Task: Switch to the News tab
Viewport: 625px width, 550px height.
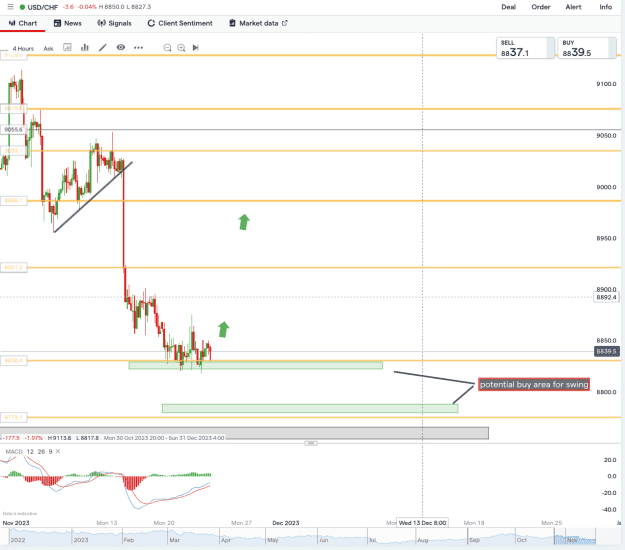Action: click(67, 23)
